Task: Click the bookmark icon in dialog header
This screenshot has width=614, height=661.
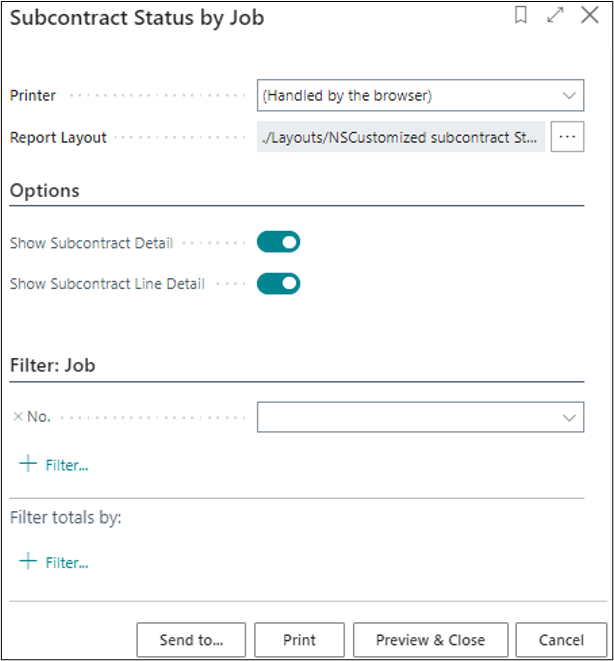Action: (521, 16)
